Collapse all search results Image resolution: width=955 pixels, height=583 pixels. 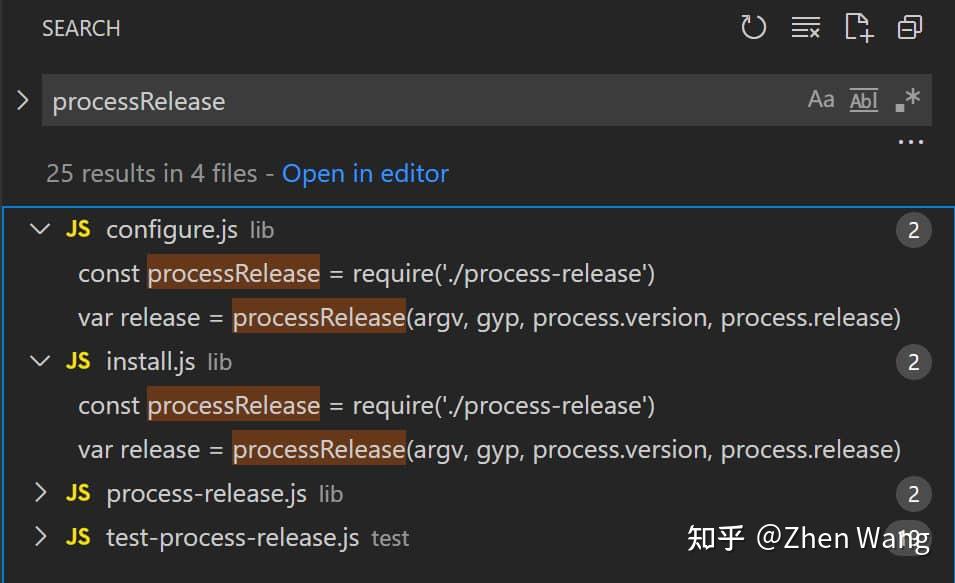click(x=909, y=28)
